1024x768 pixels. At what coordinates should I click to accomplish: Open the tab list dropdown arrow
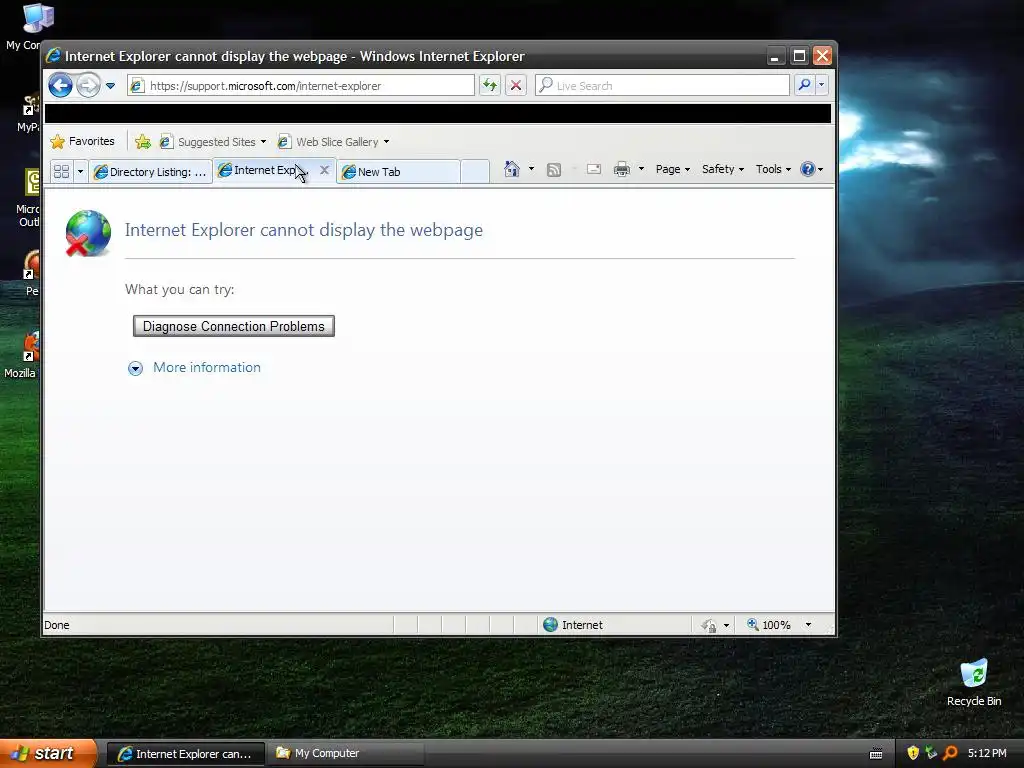(x=80, y=172)
